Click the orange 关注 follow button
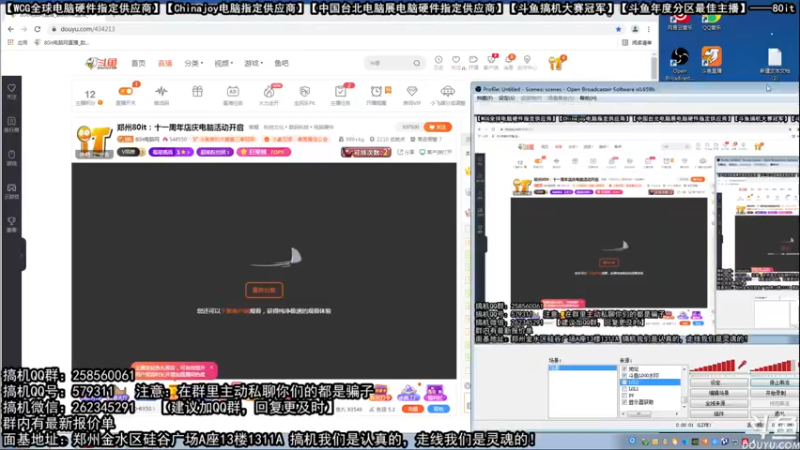Image resolution: width=800 pixels, height=450 pixels. [x=437, y=127]
